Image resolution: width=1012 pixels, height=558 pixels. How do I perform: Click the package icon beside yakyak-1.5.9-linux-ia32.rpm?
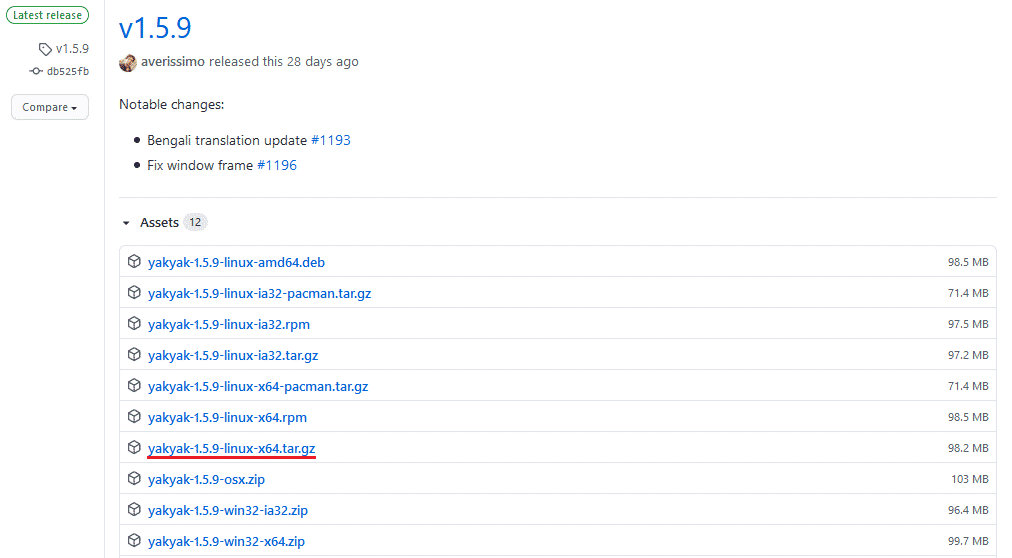(x=134, y=323)
